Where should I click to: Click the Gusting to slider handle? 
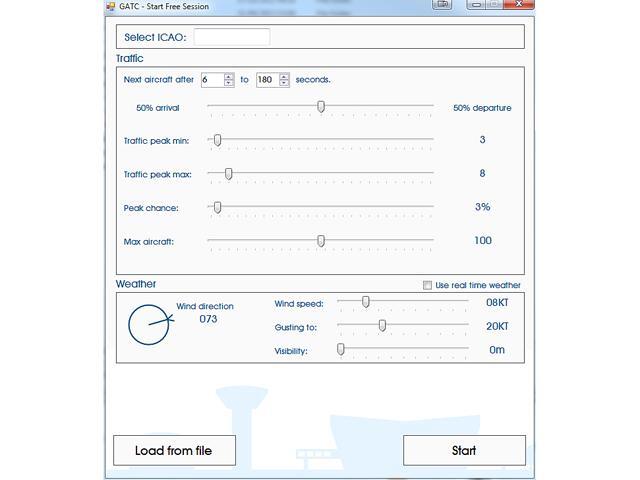click(x=382, y=326)
